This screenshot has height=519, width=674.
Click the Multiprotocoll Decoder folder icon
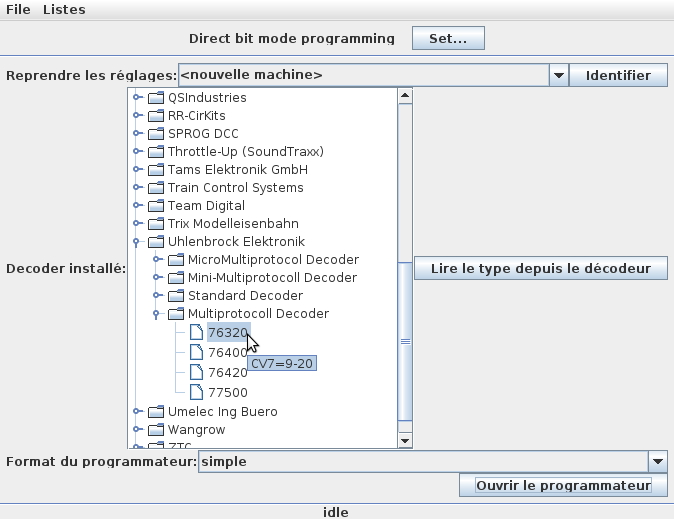pyautogui.click(x=176, y=314)
